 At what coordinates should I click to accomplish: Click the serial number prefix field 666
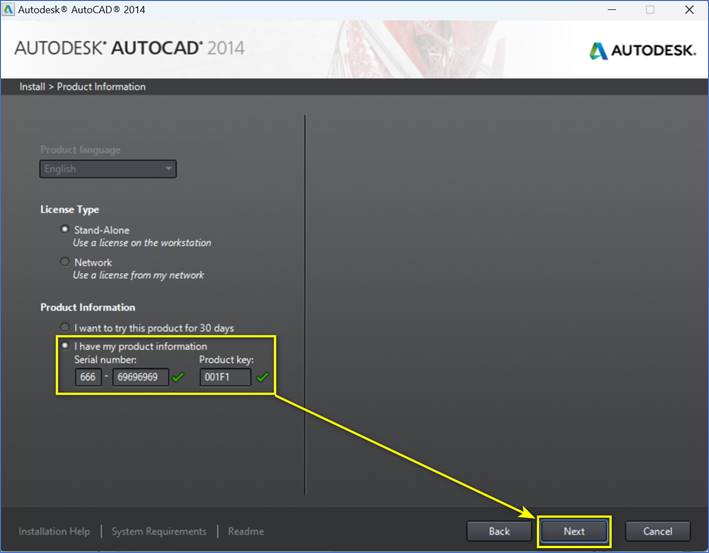point(88,377)
